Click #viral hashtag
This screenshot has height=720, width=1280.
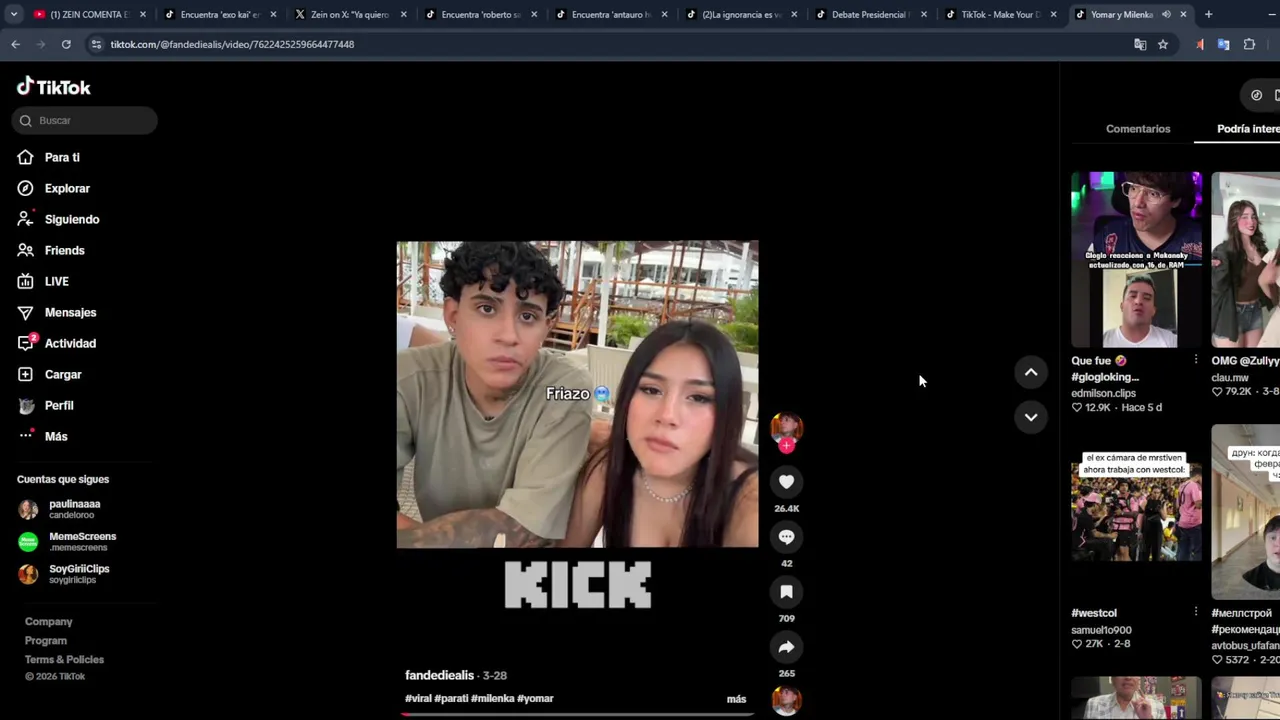pyautogui.click(x=418, y=698)
